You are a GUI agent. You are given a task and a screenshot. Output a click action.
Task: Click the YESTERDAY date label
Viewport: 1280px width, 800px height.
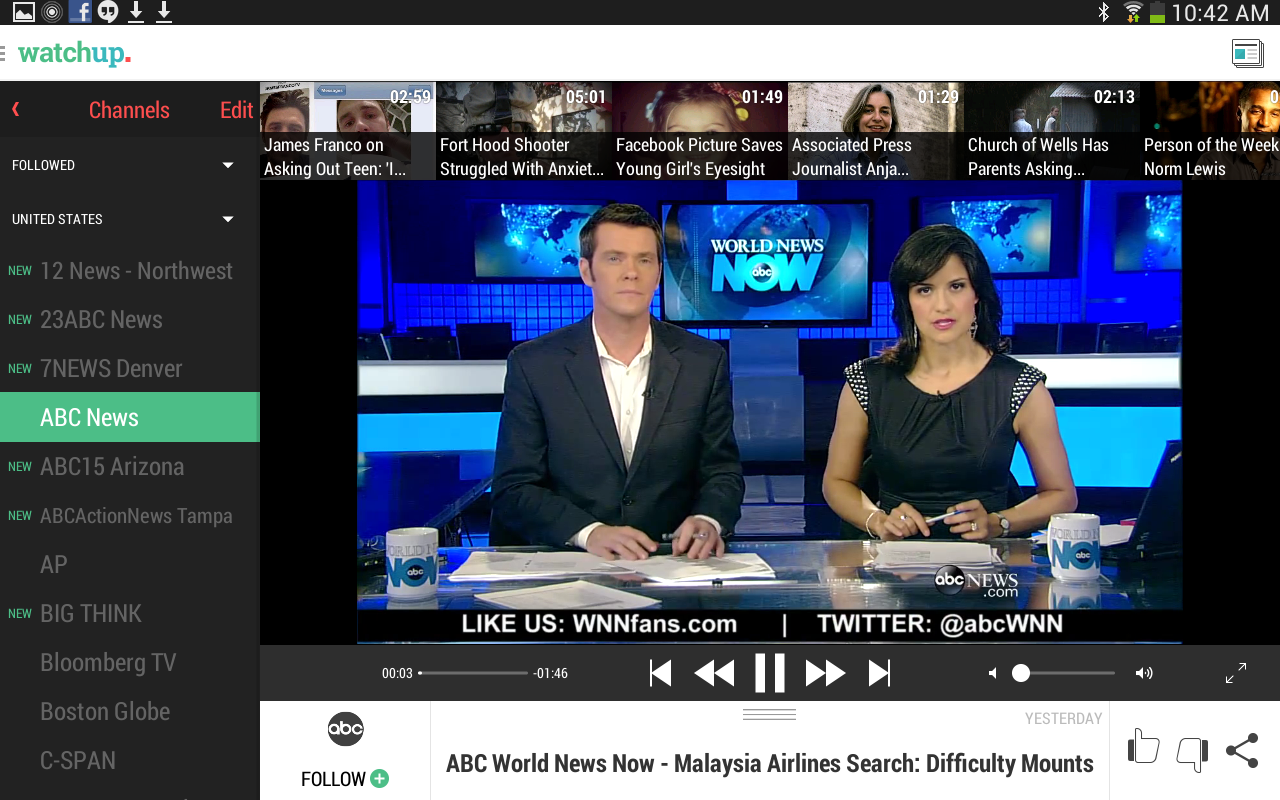click(1063, 718)
